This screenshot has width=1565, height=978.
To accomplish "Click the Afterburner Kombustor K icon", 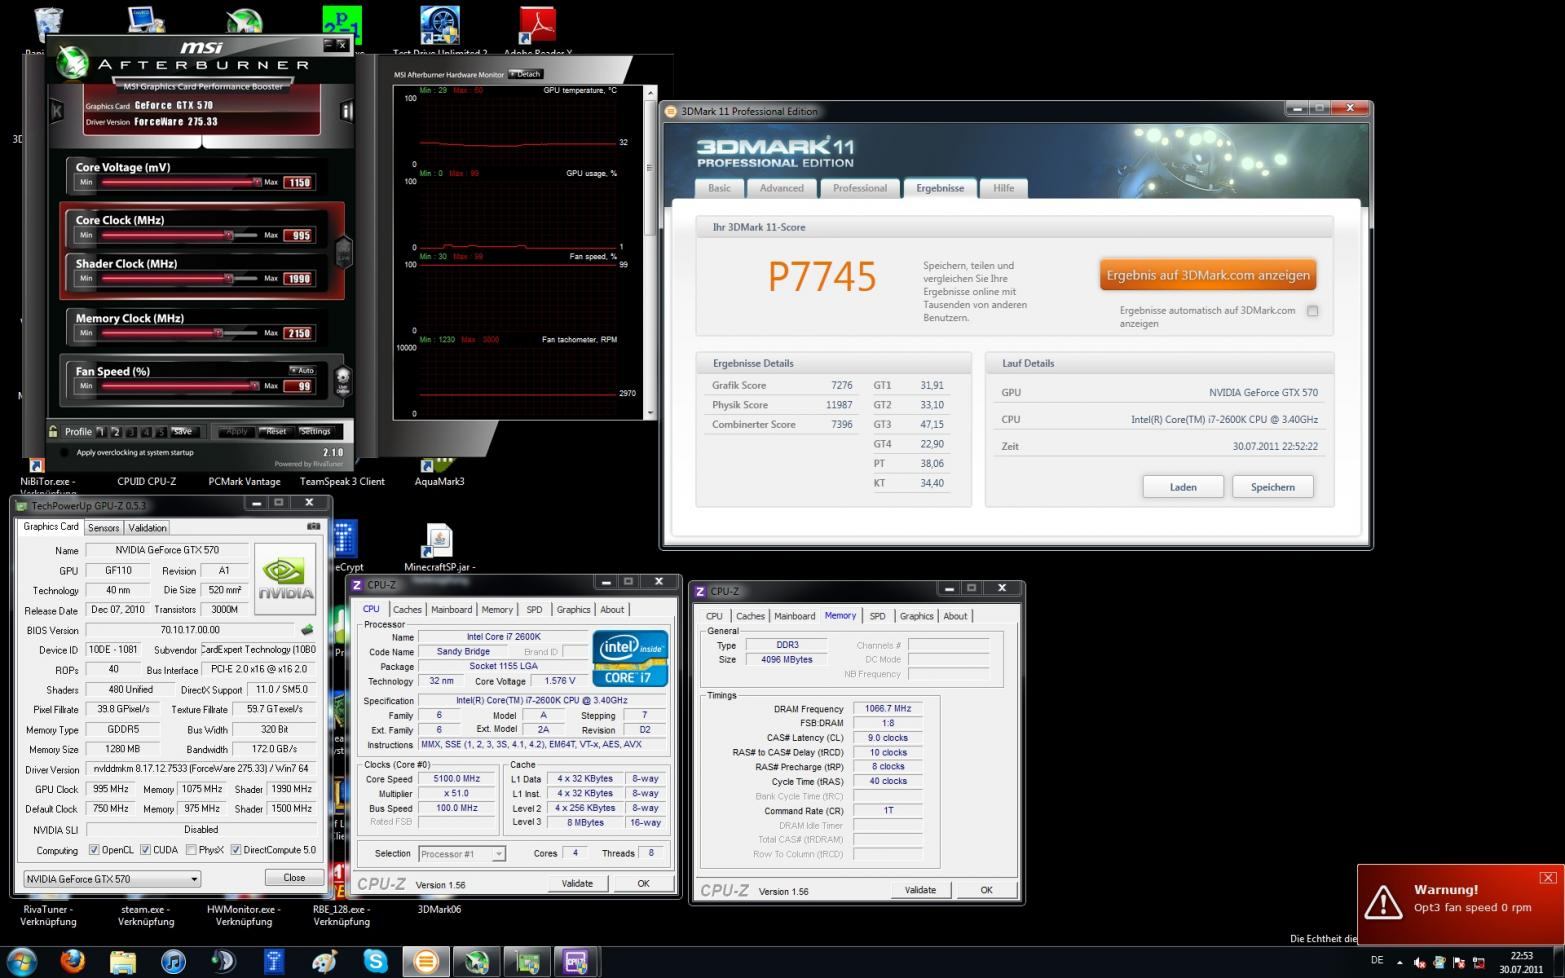I will (x=57, y=111).
